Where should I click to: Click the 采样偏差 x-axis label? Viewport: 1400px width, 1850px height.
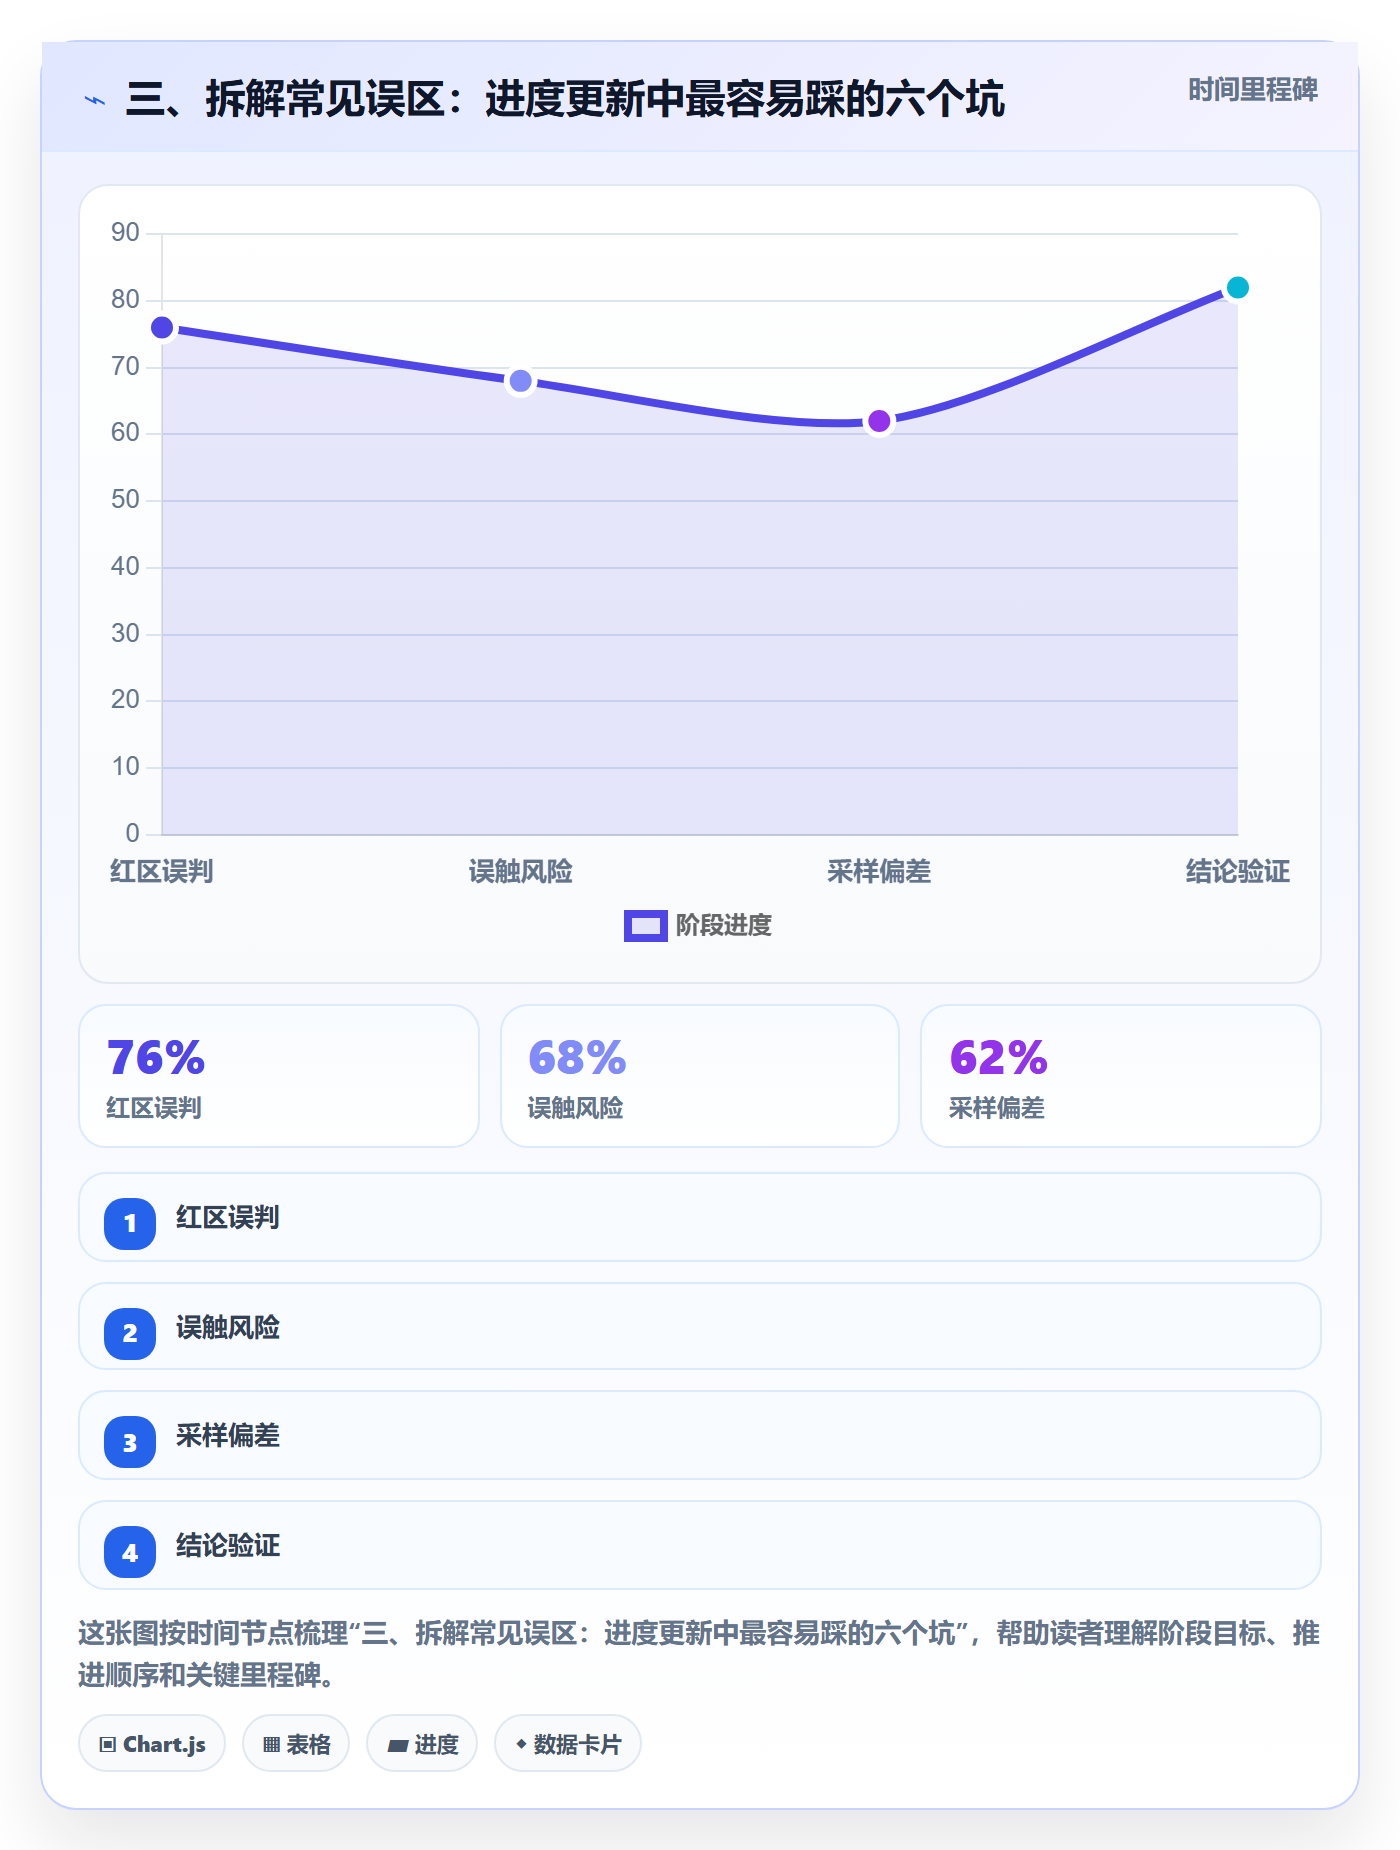[x=879, y=872]
